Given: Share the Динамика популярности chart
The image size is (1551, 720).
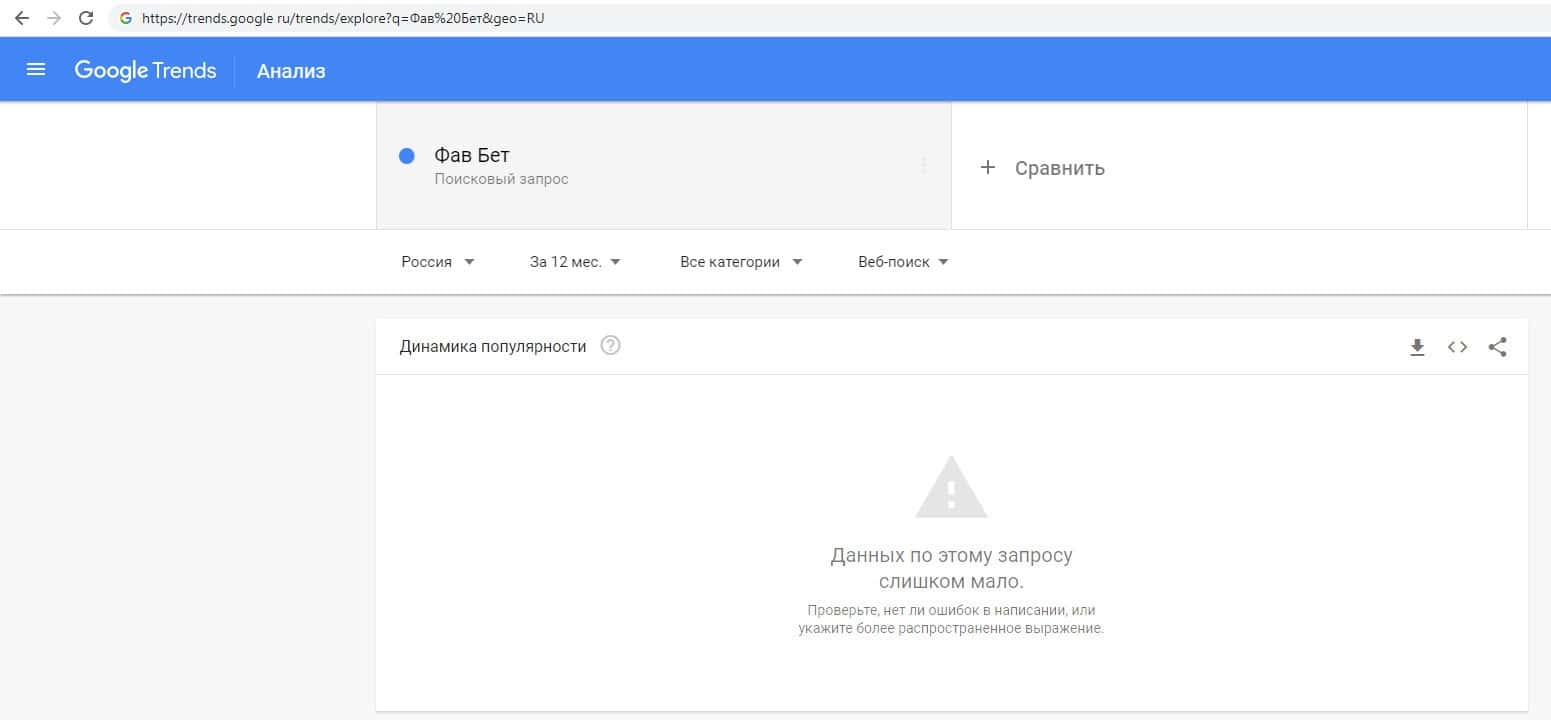Looking at the screenshot, I should coord(1497,347).
